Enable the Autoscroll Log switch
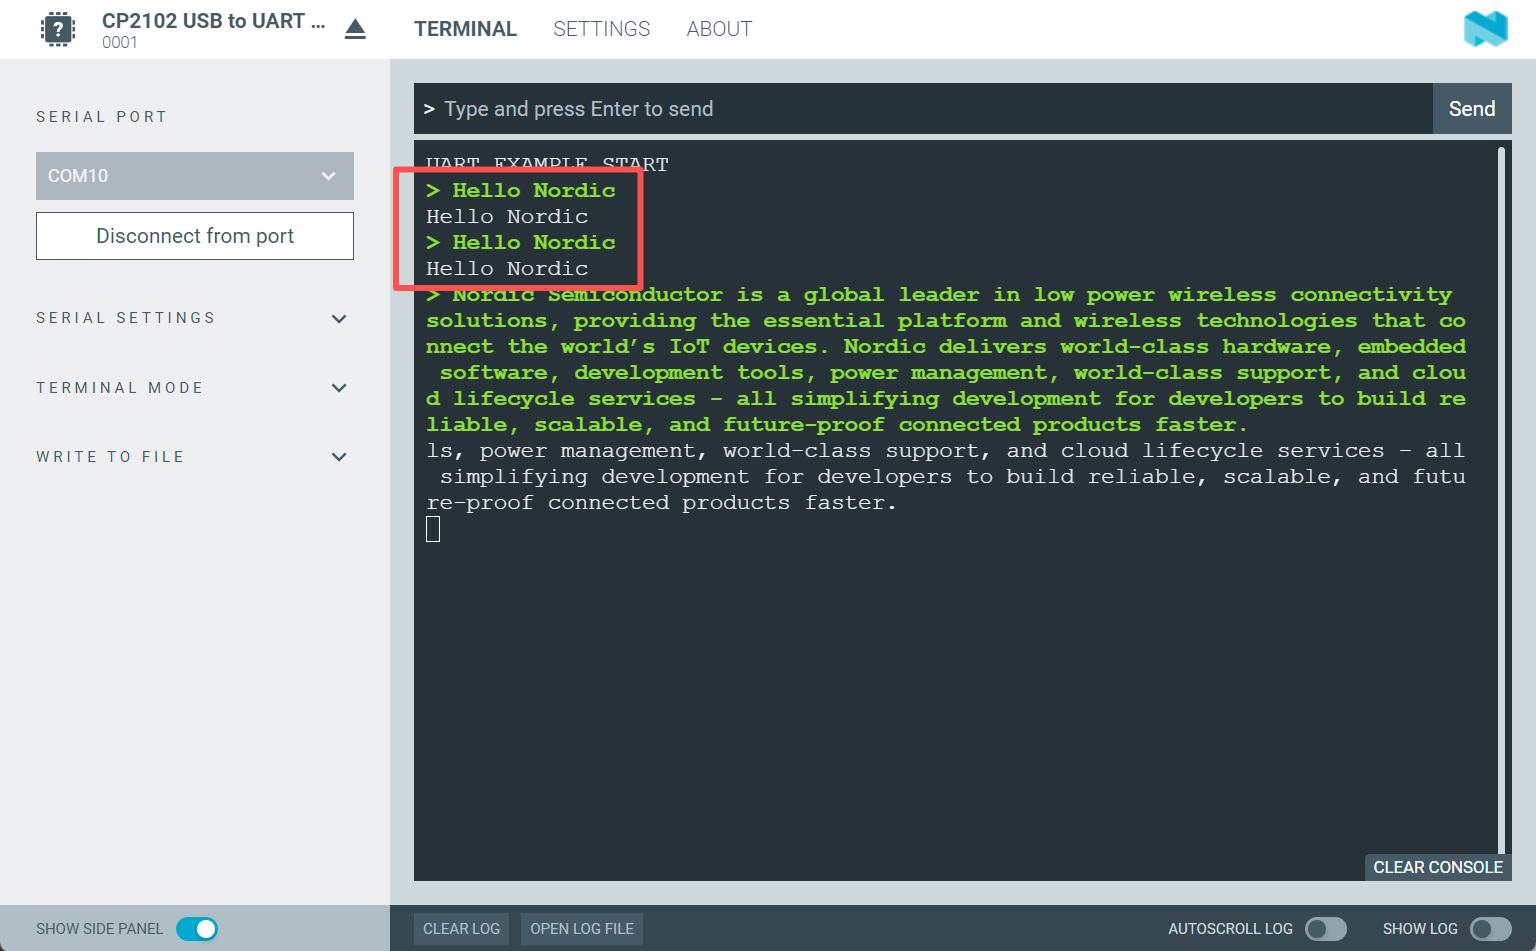 point(1326,929)
